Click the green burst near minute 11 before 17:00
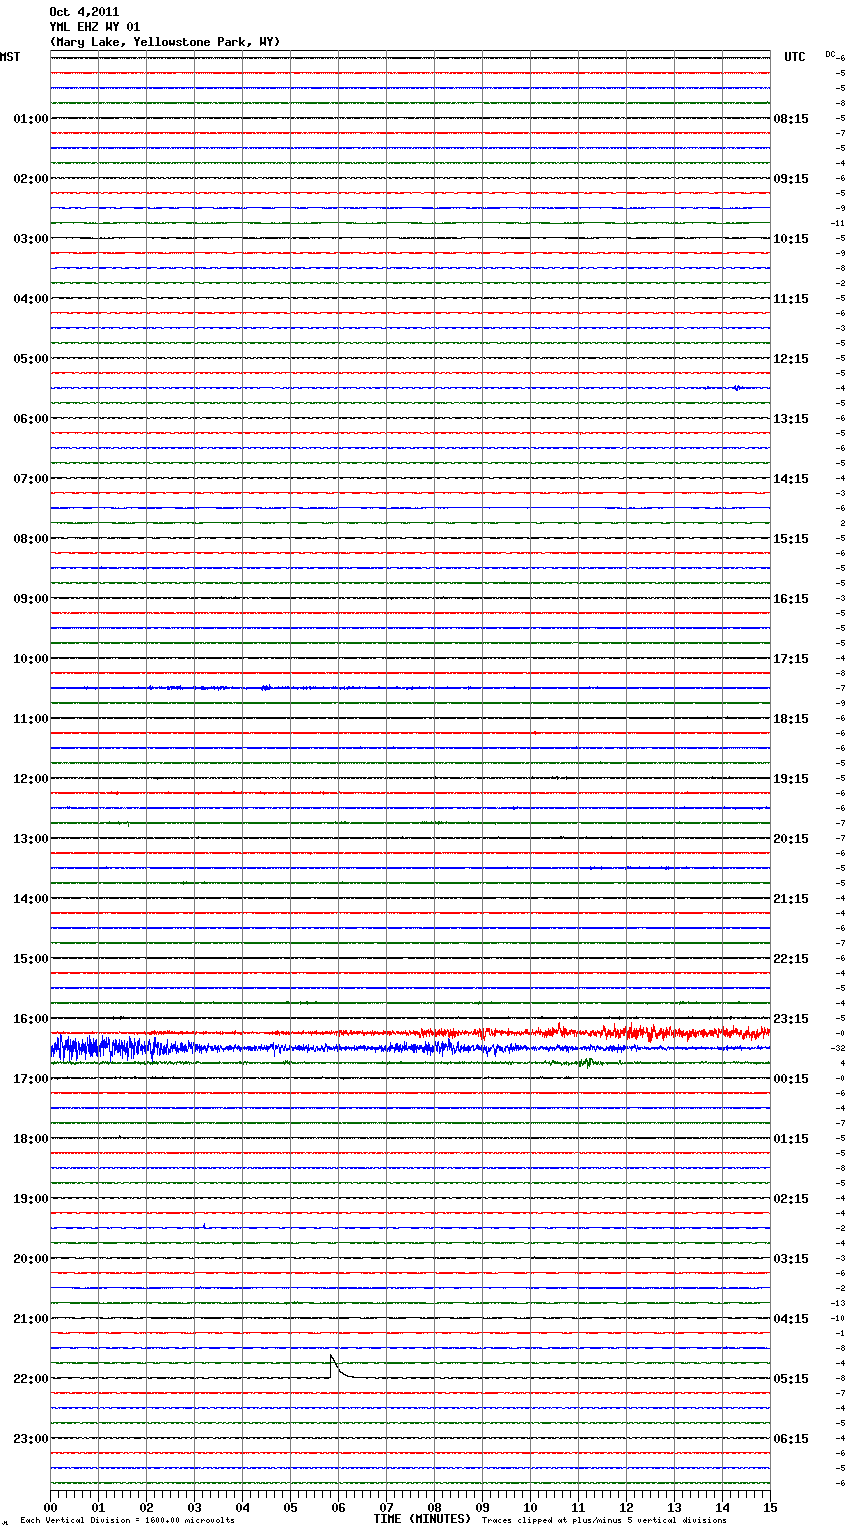Image resolution: width=850 pixels, height=1534 pixels. pyautogui.click(x=587, y=1062)
